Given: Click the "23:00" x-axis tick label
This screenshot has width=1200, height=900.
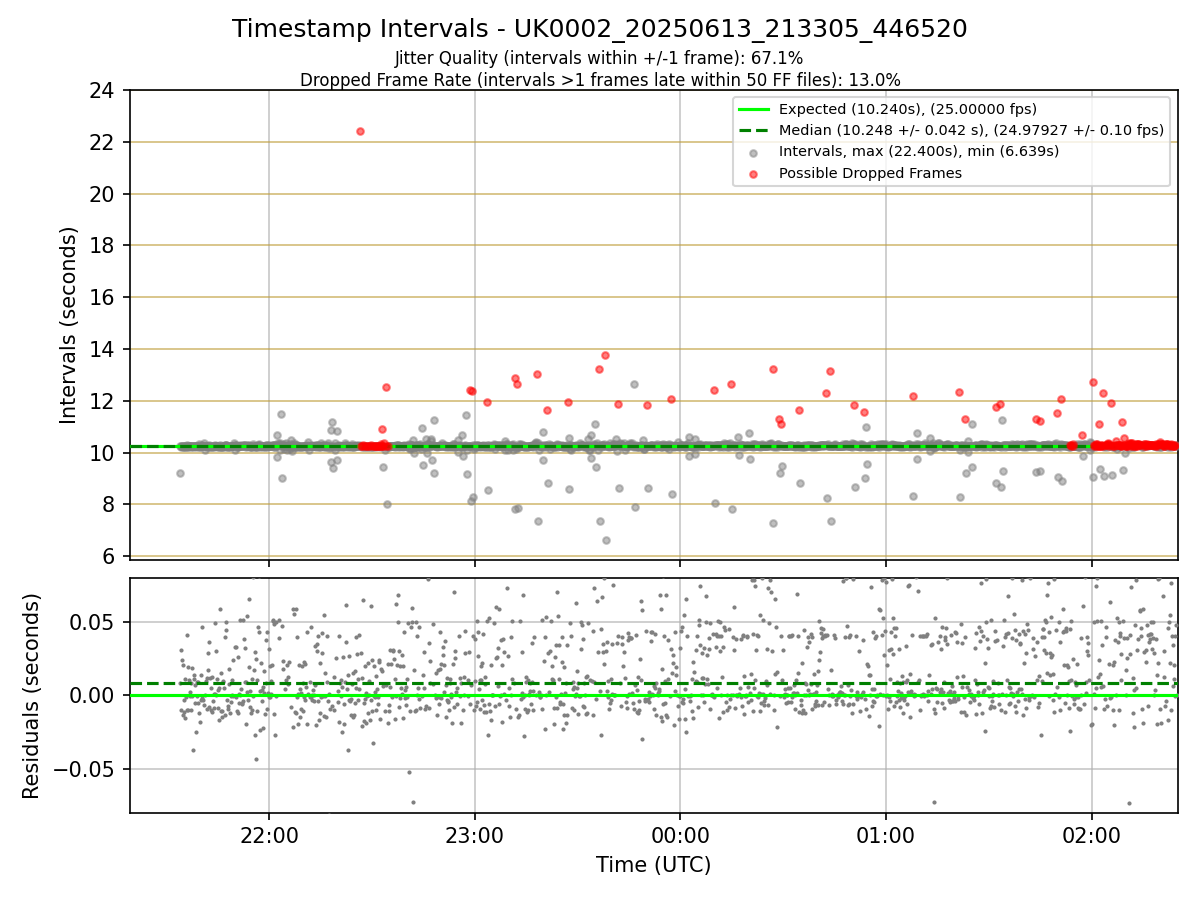Looking at the screenshot, I should click(474, 835).
